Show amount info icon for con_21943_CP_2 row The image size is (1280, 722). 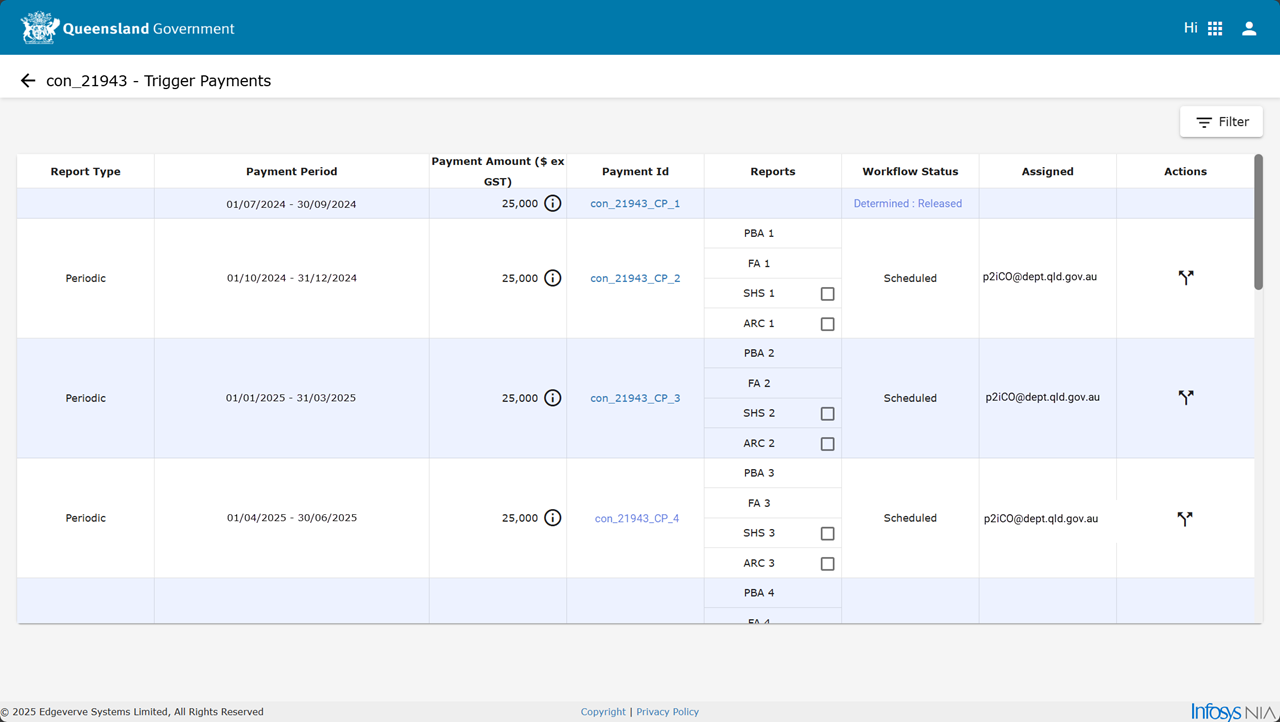coord(553,278)
